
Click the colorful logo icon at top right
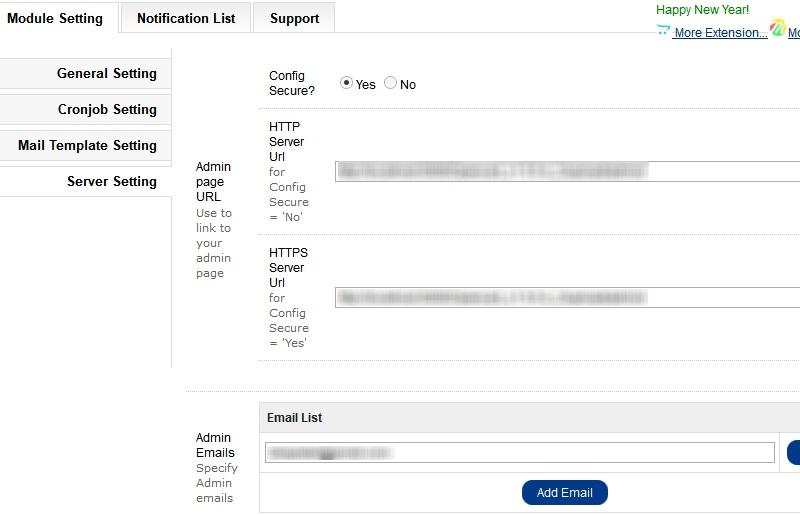pyautogui.click(x=778, y=29)
